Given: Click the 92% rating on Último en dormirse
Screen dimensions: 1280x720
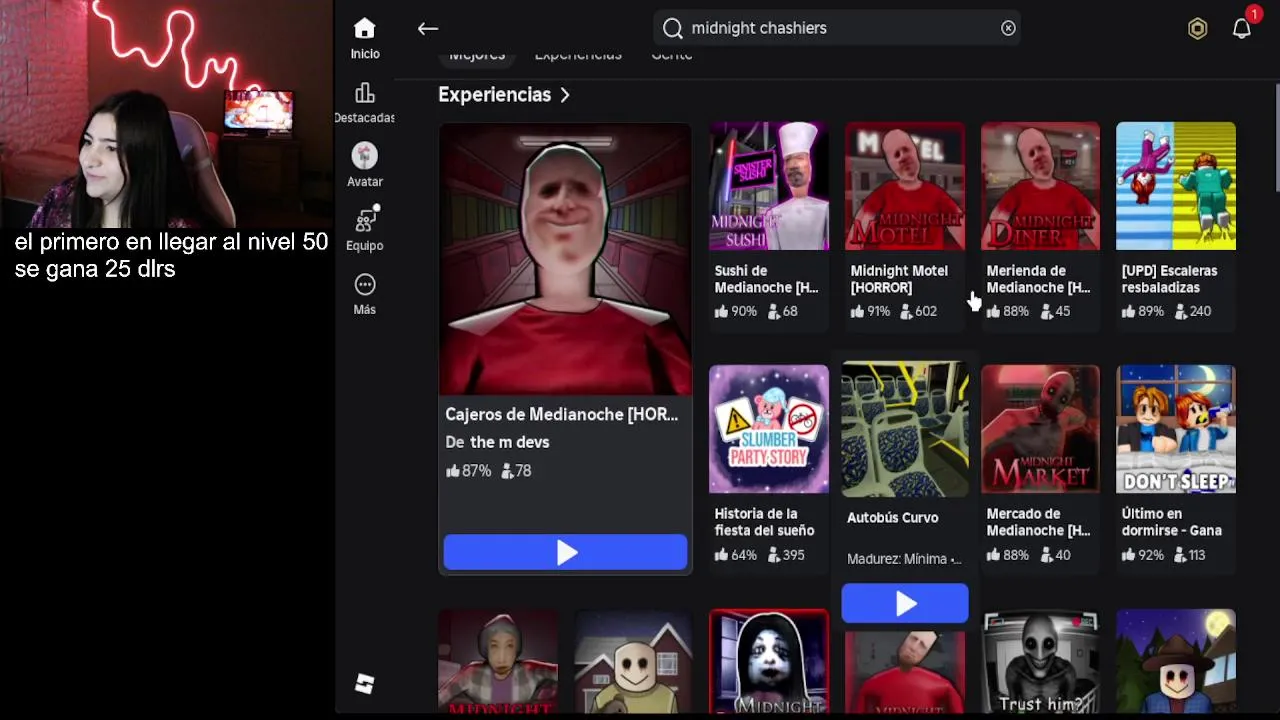Looking at the screenshot, I should click(x=1143, y=555).
